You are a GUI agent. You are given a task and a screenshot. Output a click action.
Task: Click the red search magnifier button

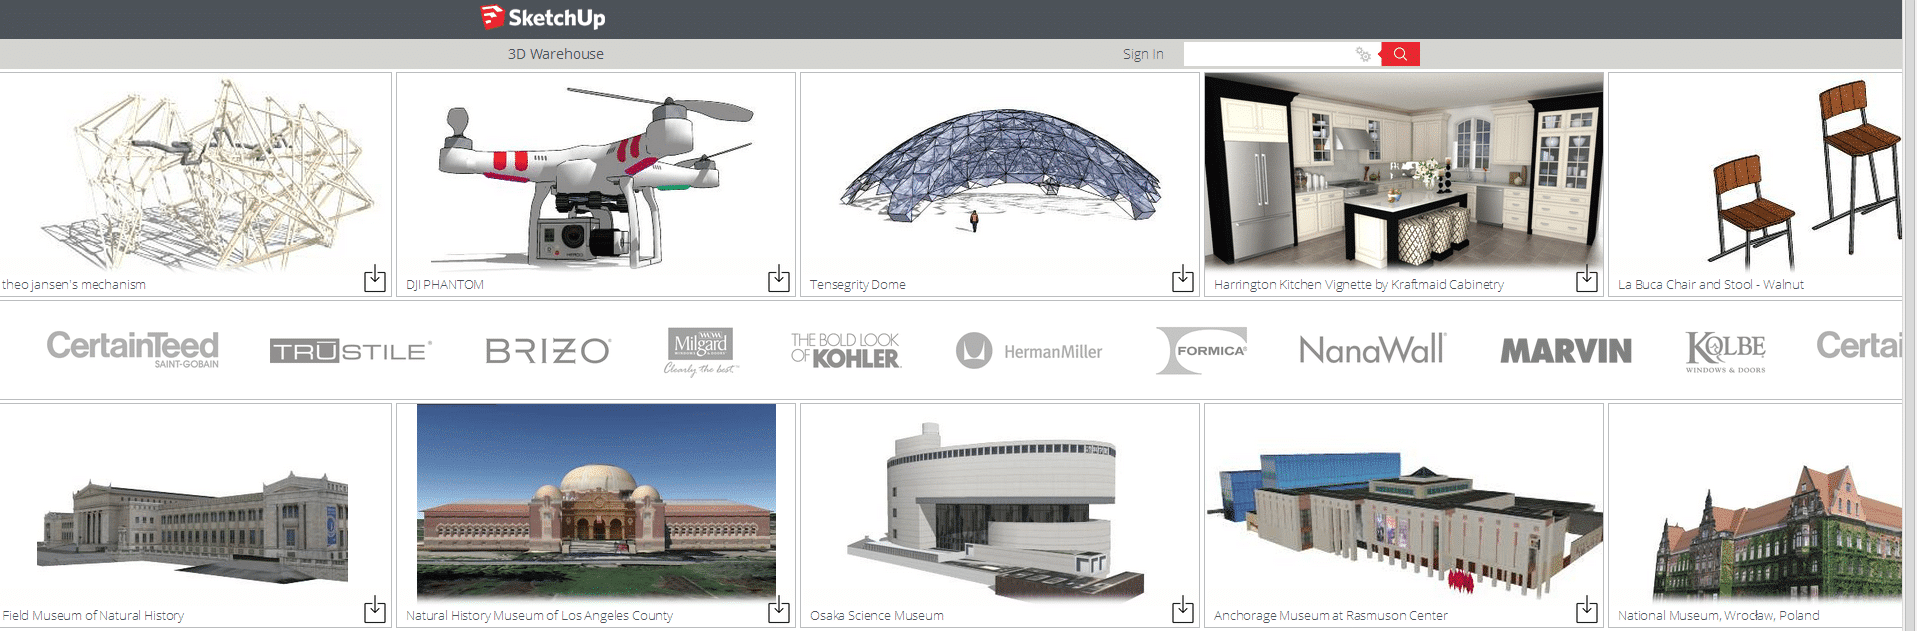(x=1400, y=54)
